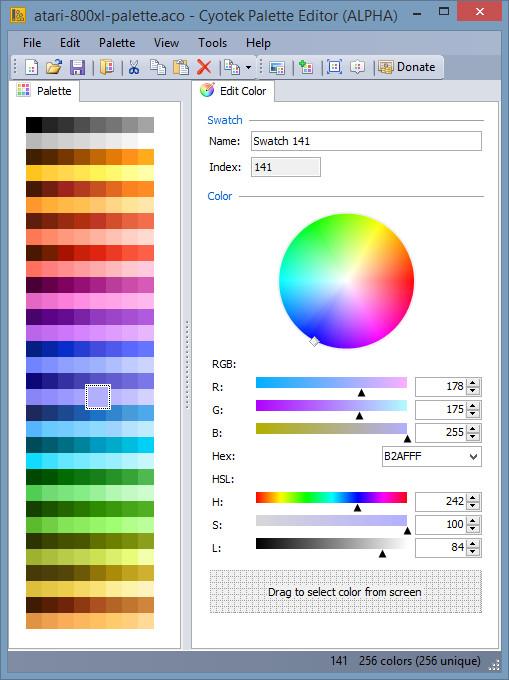The image size is (509, 680).
Task: Decrease the R value with the down arrow
Action: click(473, 391)
